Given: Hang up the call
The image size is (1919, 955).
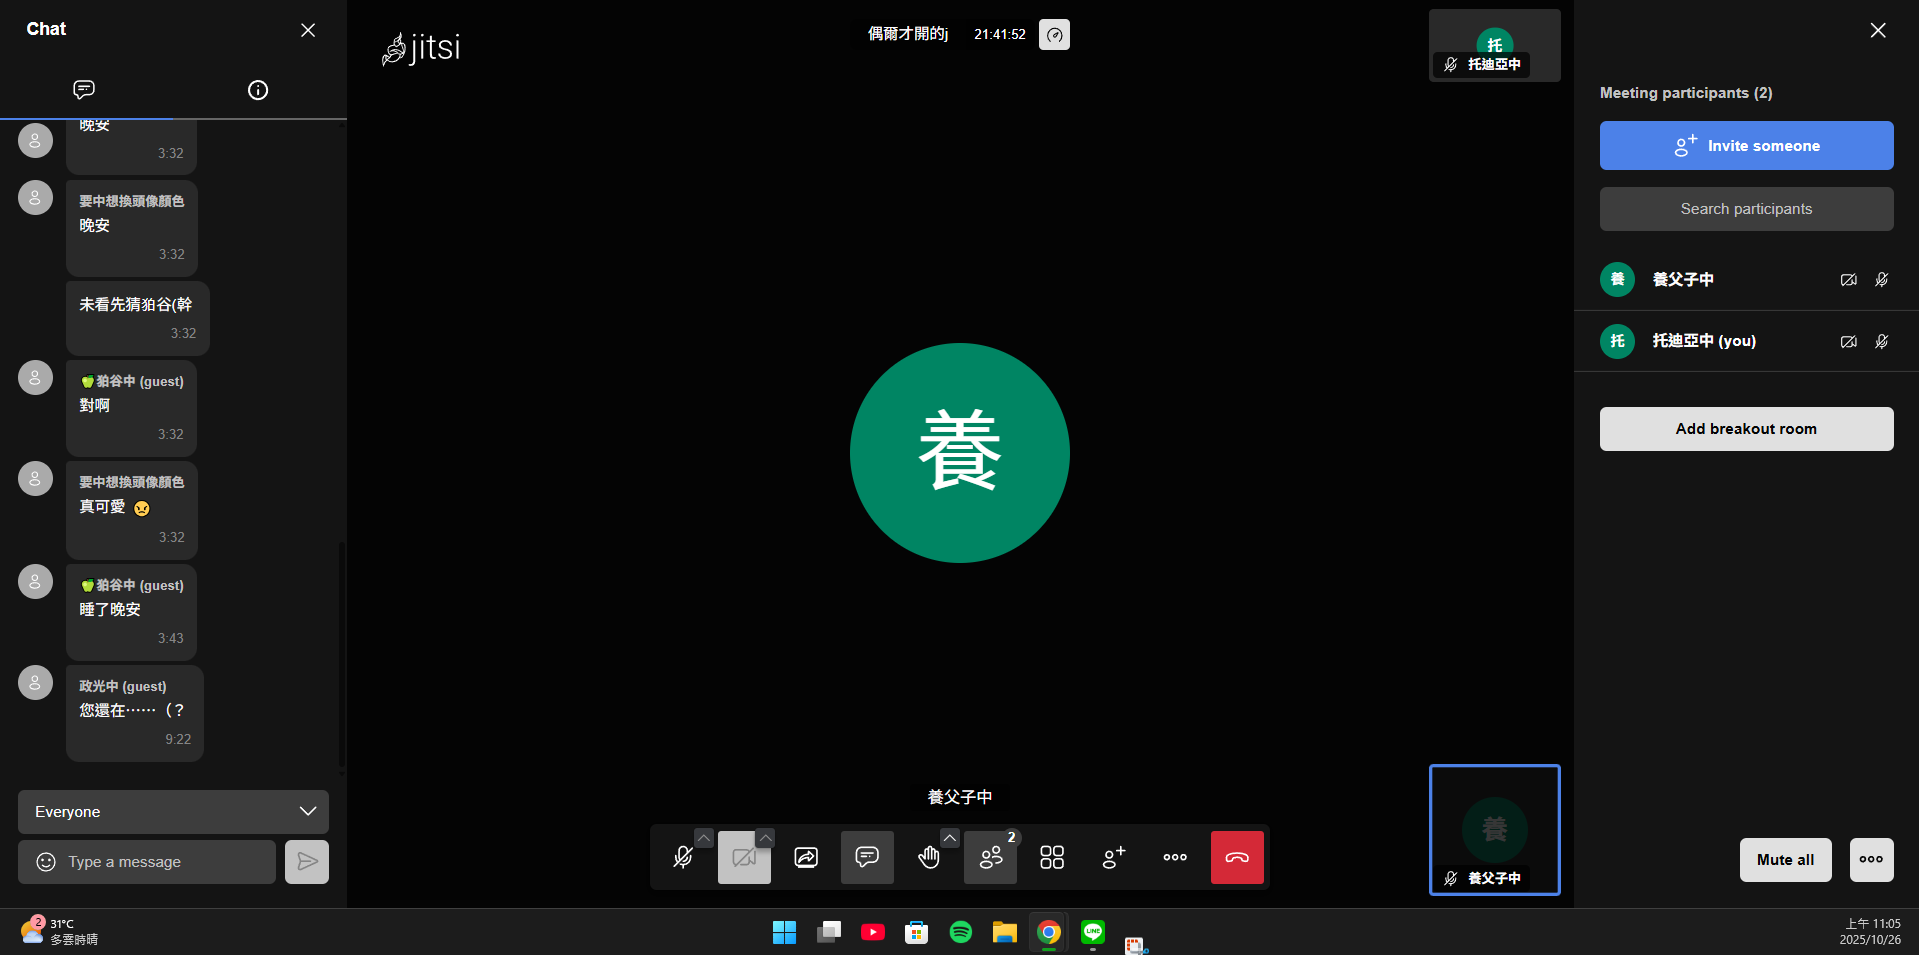Looking at the screenshot, I should coord(1237,858).
